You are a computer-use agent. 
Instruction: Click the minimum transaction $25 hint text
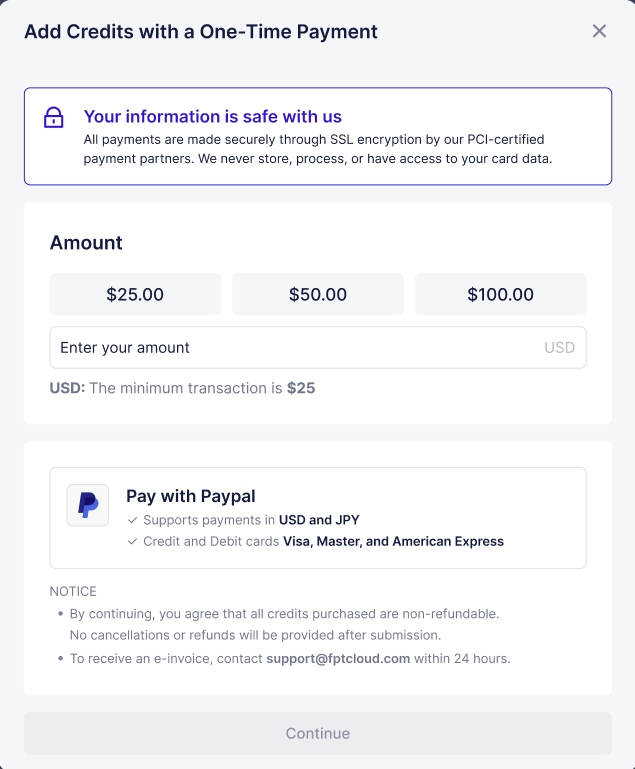pos(183,388)
